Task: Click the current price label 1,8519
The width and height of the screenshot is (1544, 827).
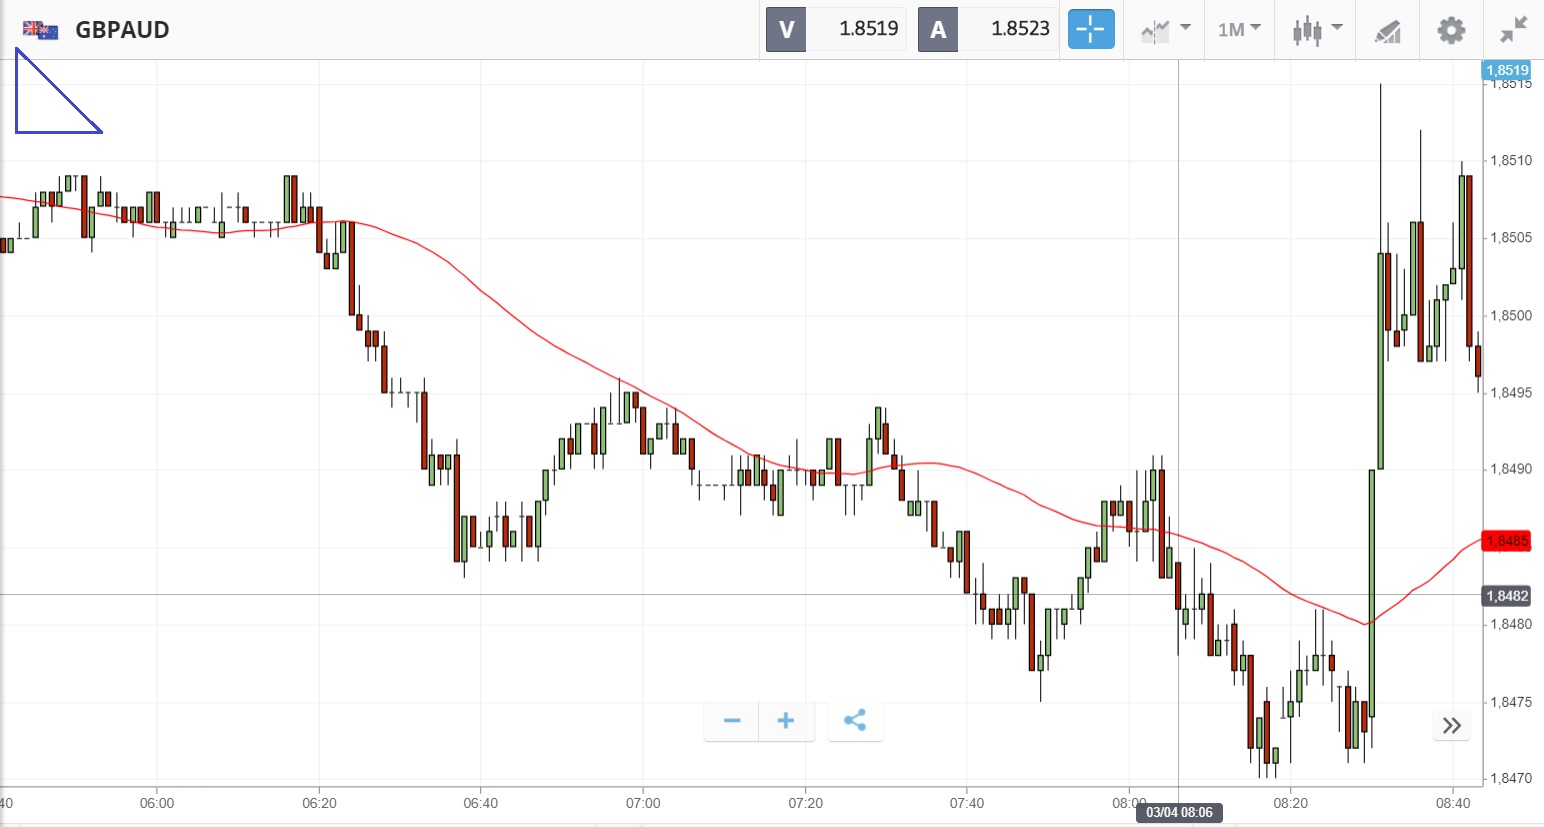Action: [1506, 70]
